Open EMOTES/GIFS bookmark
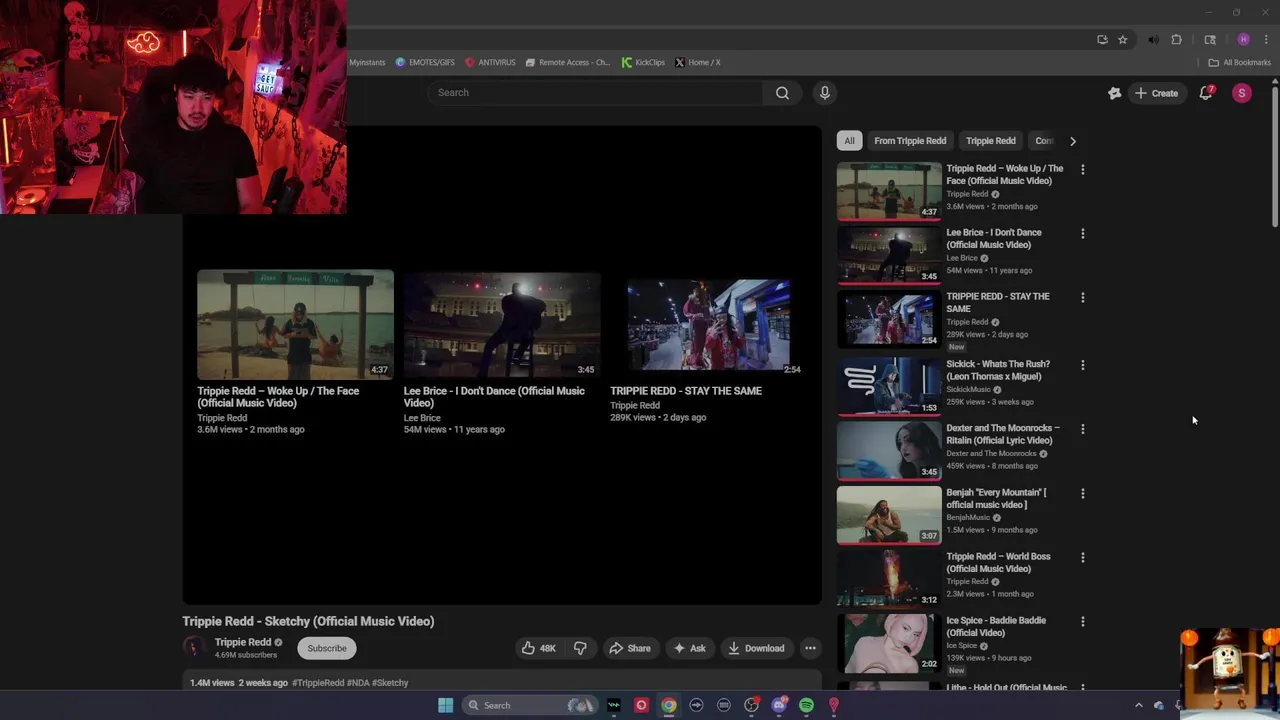This screenshot has height=720, width=1280. [425, 62]
